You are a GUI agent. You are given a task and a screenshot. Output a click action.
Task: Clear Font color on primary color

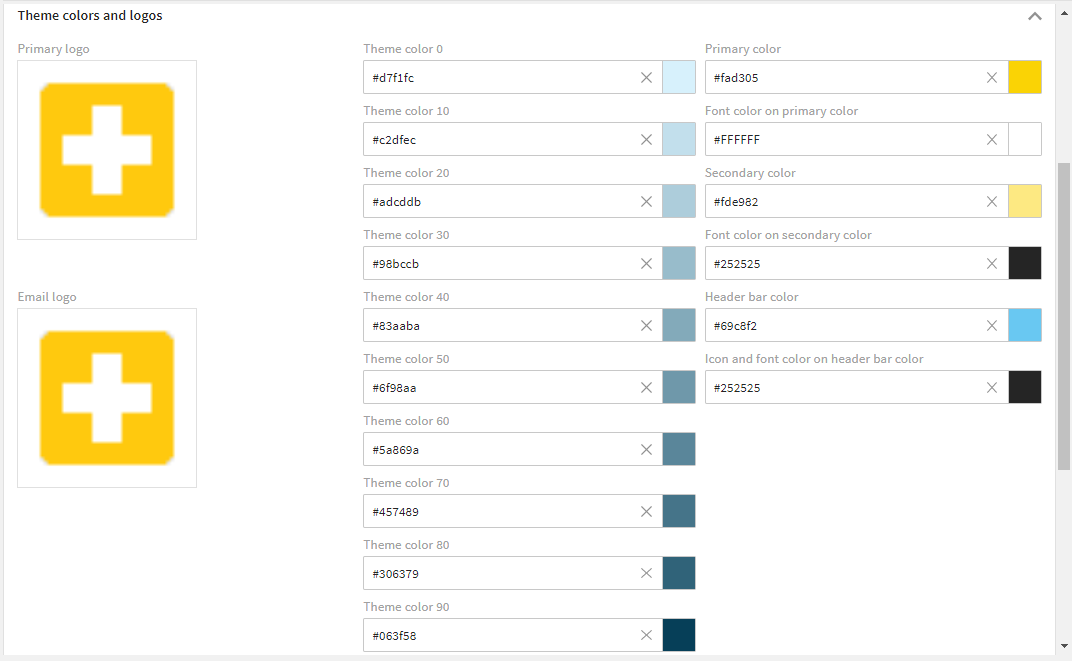click(992, 139)
